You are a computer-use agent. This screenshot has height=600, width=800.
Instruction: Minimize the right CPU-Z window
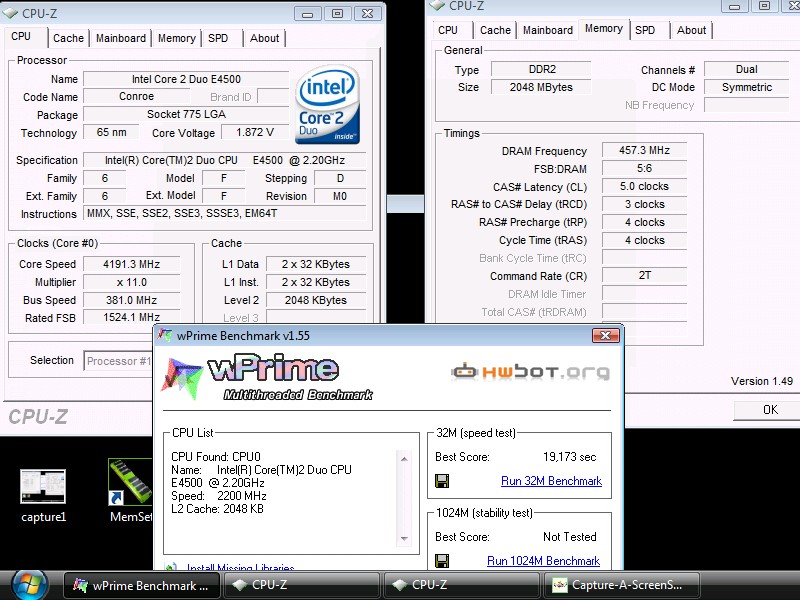click(x=735, y=6)
